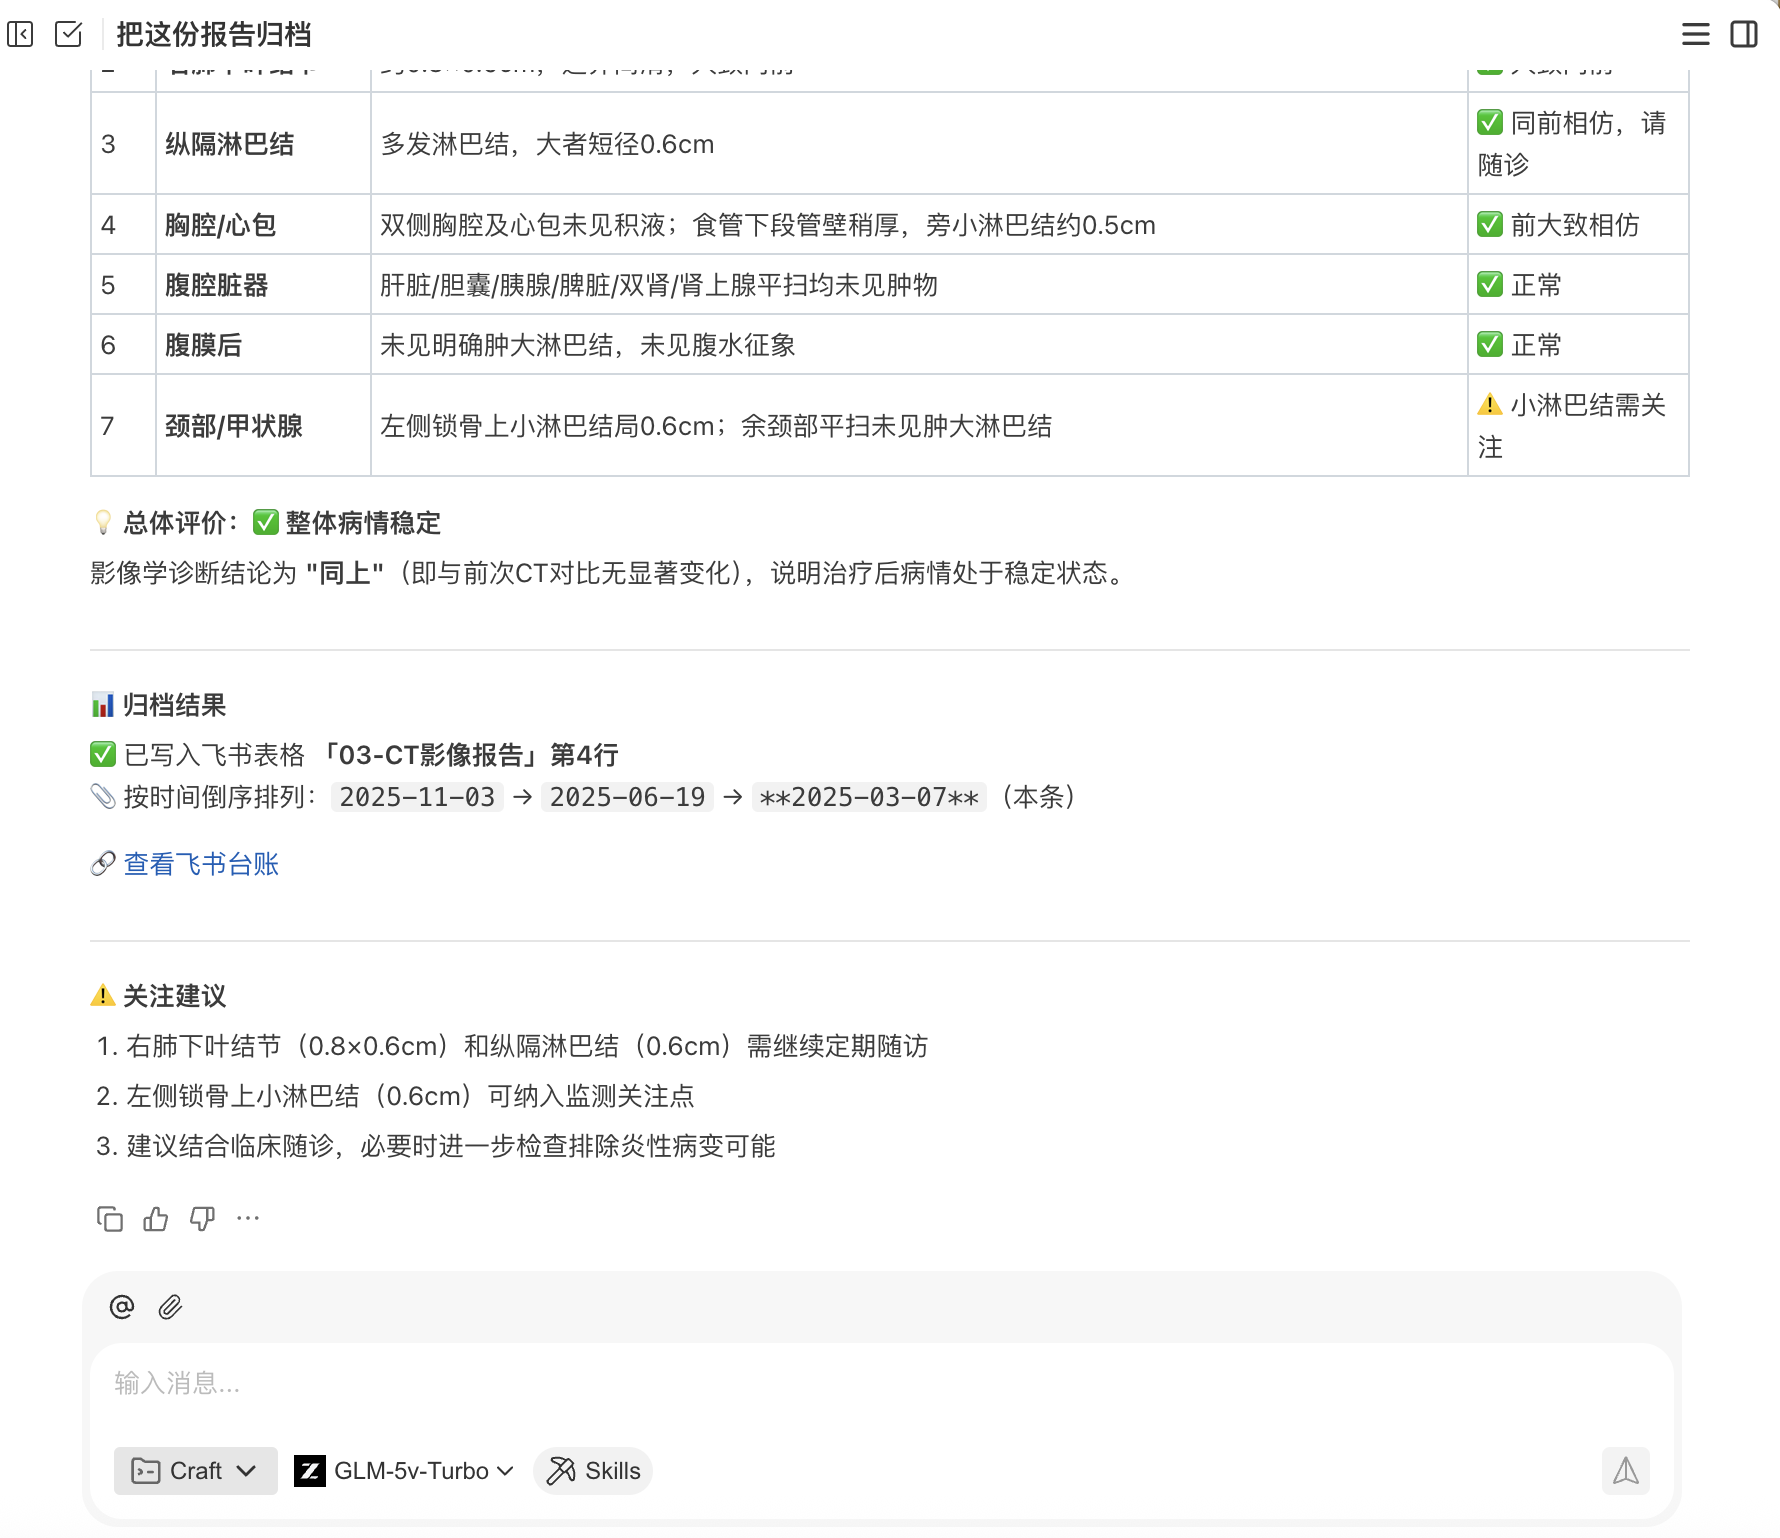This screenshot has height=1538, width=1780.
Task: Focus the 输入消息 message input field
Action: [880, 1383]
